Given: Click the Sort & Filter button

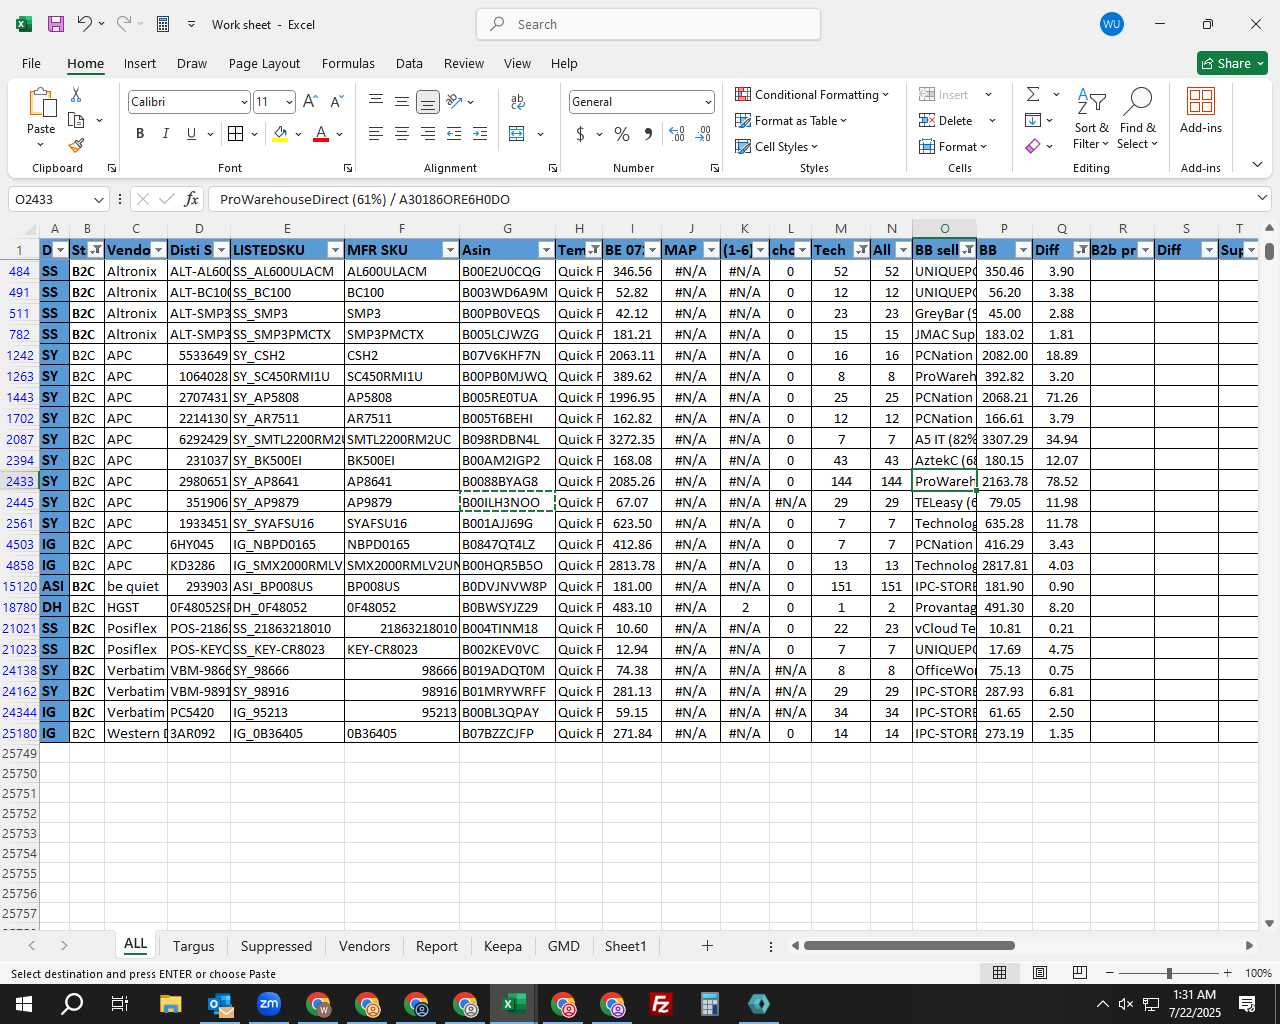Looking at the screenshot, I should click(x=1091, y=119).
